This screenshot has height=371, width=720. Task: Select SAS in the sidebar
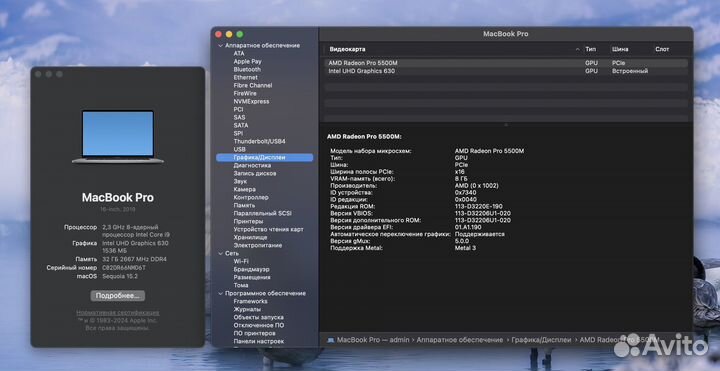[x=239, y=117]
